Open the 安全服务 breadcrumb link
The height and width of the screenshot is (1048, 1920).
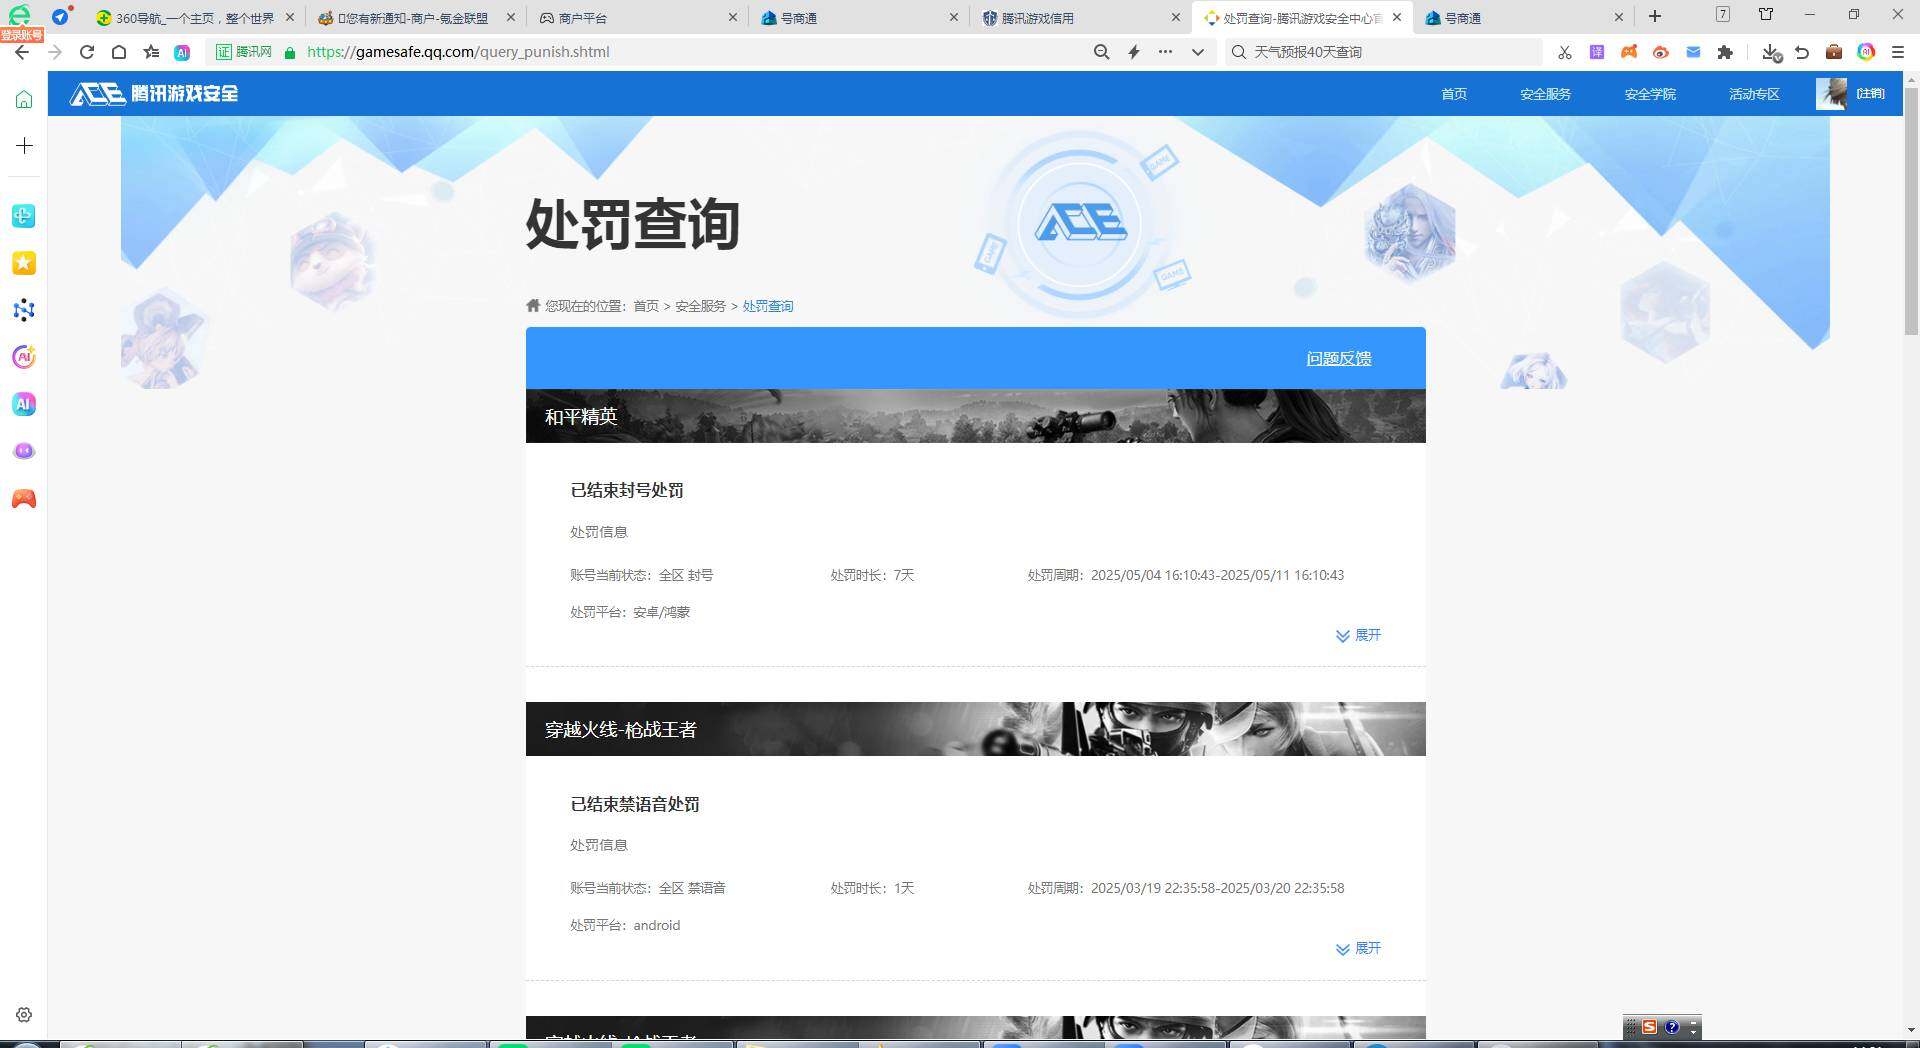pyautogui.click(x=699, y=306)
